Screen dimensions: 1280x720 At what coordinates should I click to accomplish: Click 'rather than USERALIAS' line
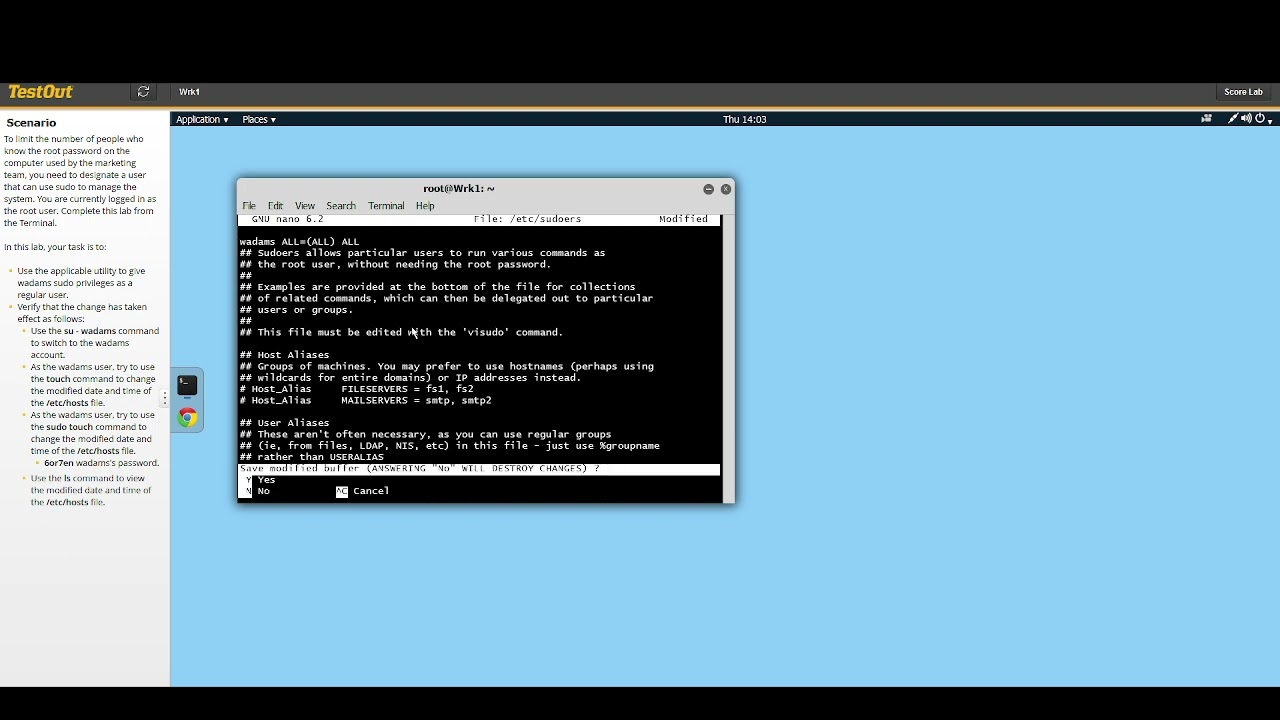[312, 457]
